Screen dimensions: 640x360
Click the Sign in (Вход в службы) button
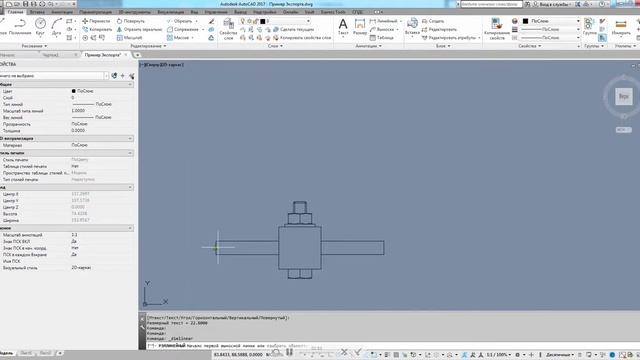pyautogui.click(x=553, y=4)
